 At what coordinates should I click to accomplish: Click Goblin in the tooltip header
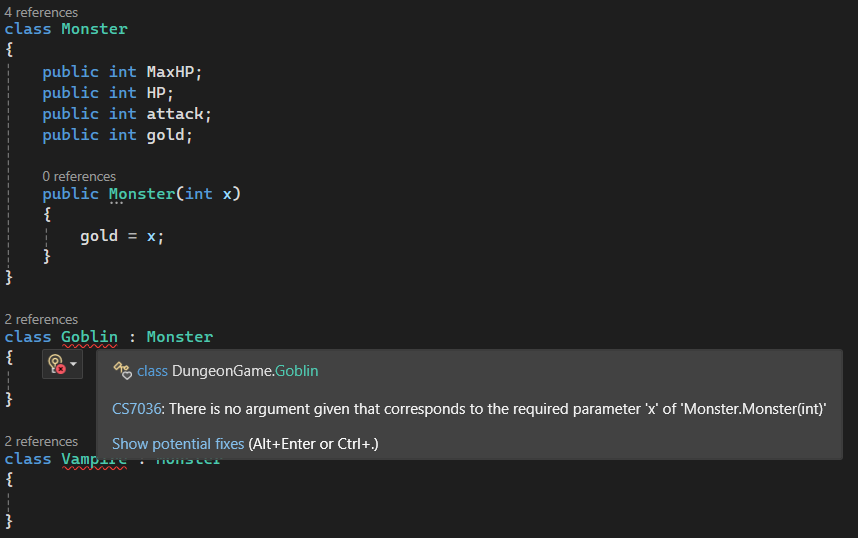coord(297,371)
